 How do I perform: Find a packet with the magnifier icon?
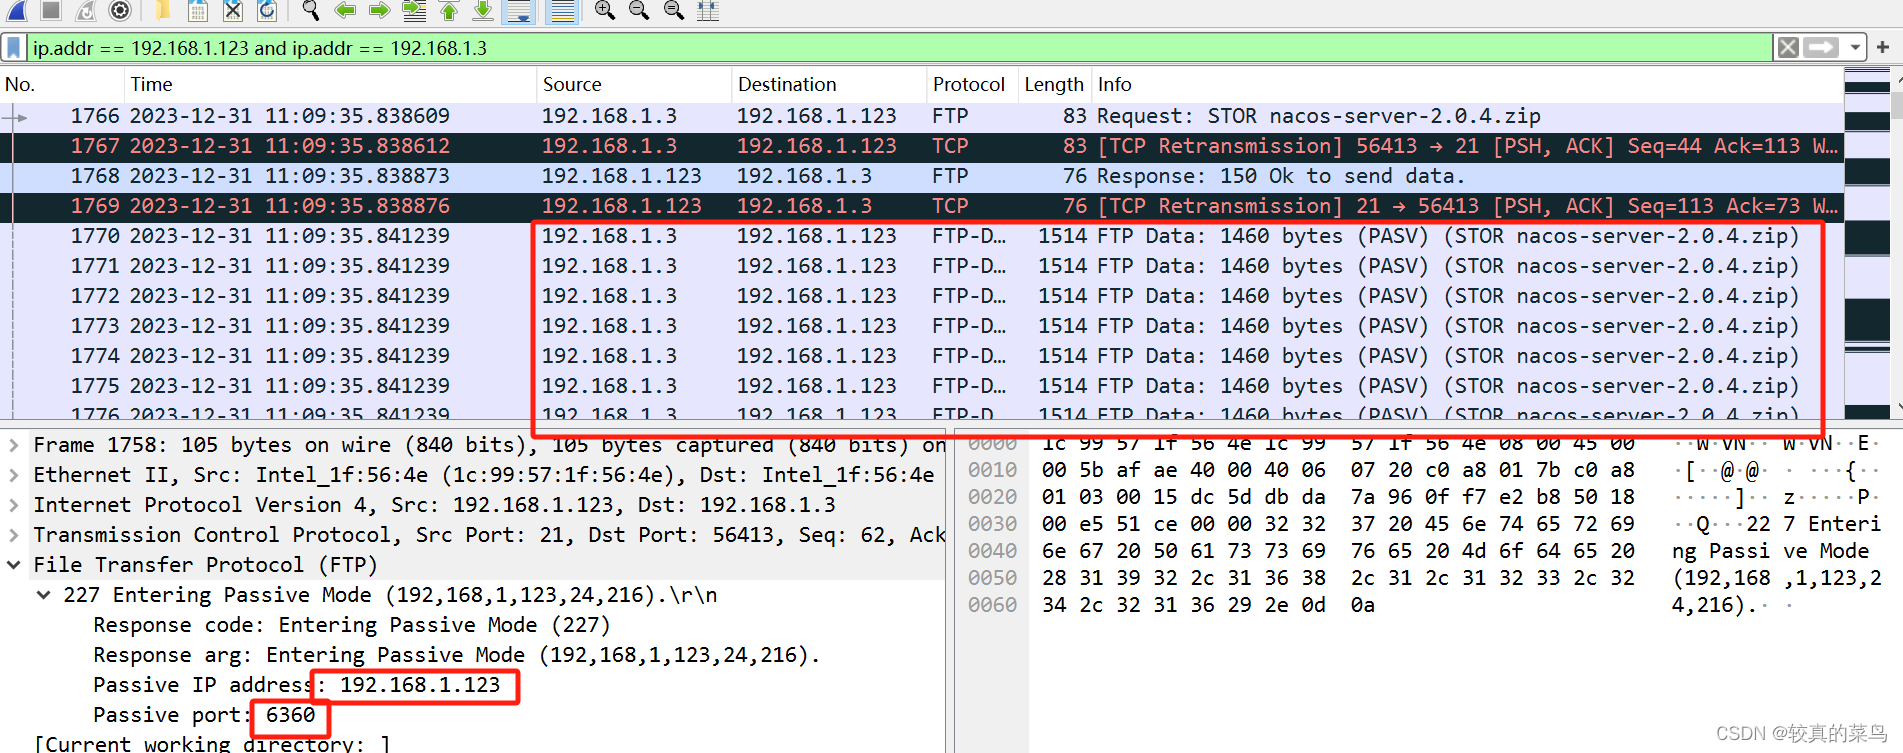point(311,10)
